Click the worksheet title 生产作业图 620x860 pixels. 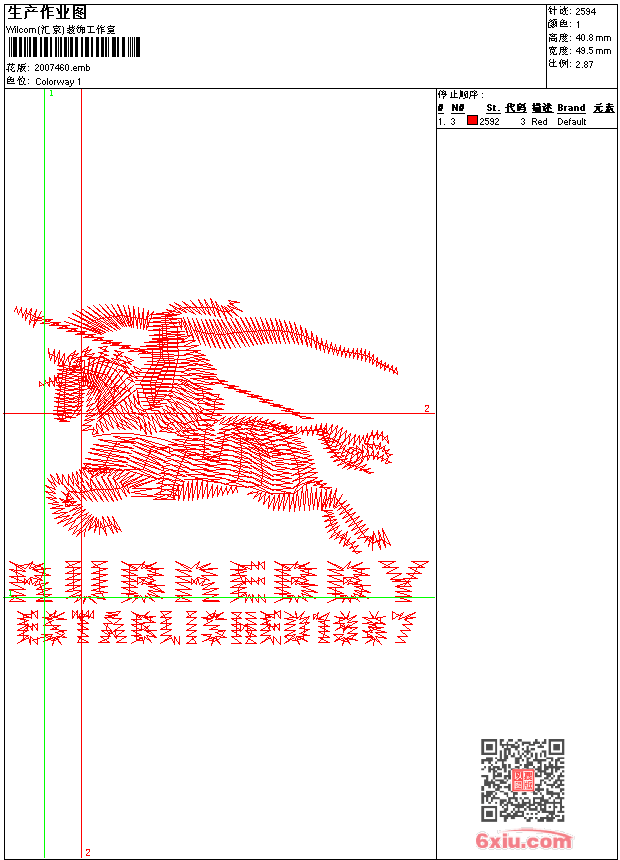pos(47,13)
